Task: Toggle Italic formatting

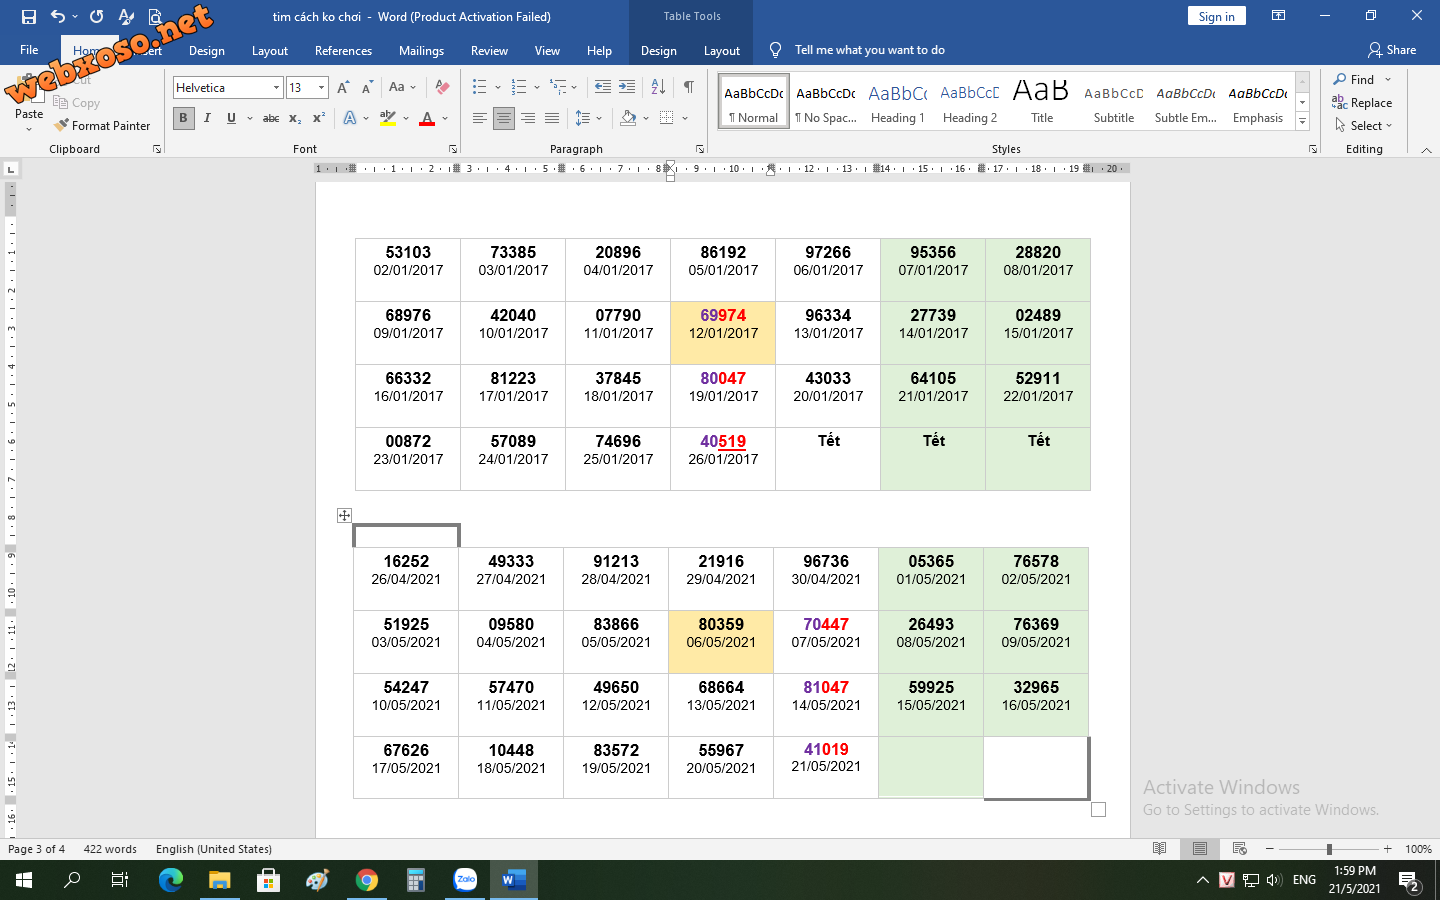Action: (x=207, y=118)
